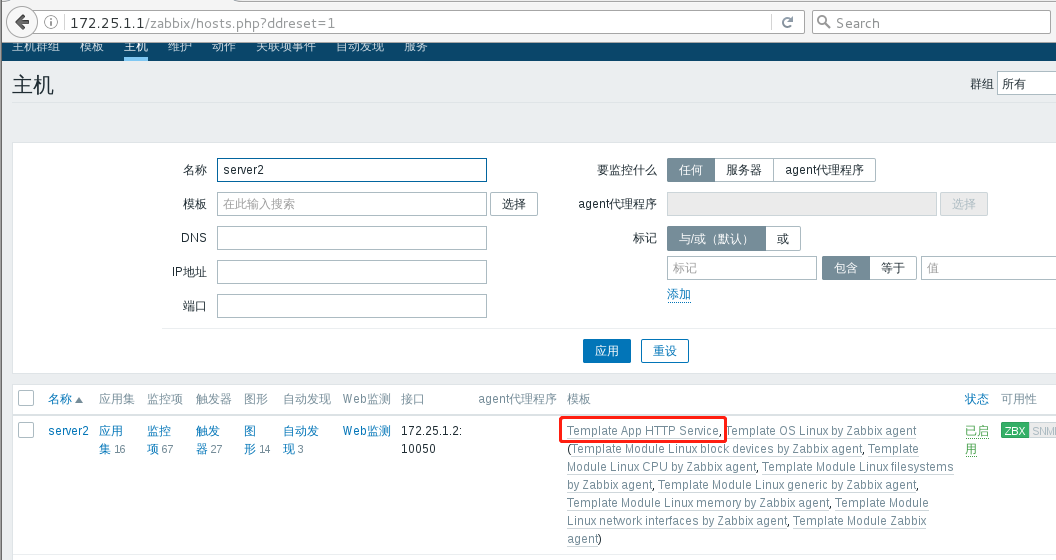Show site info icon in address bar

51,22
